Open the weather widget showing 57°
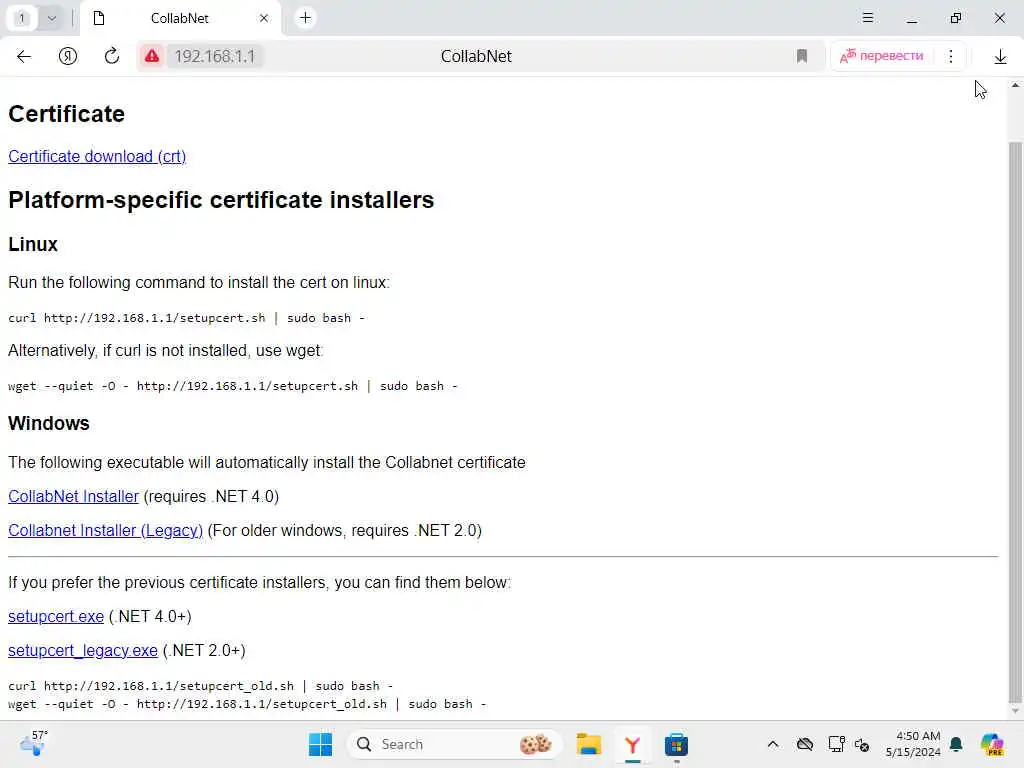The image size is (1024, 768). tap(34, 743)
